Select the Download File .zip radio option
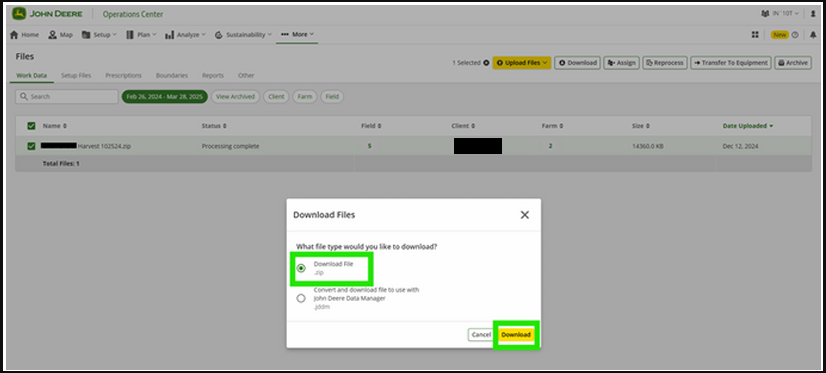This screenshot has height=373, width=826. pos(301,268)
